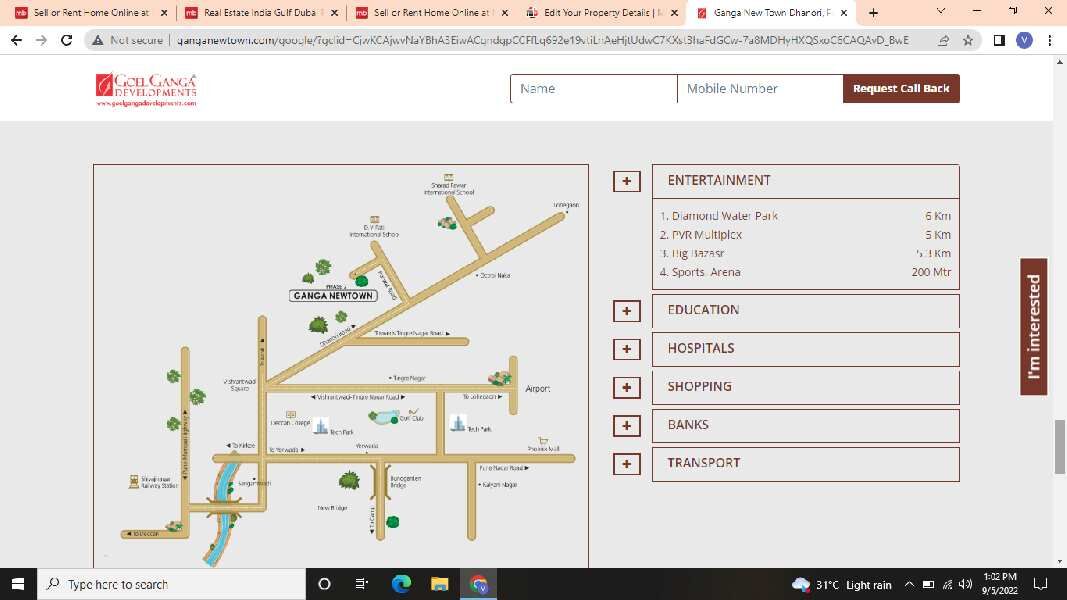The width and height of the screenshot is (1067, 600).
Task: Open a new browser tab
Action: pyautogui.click(x=873, y=12)
